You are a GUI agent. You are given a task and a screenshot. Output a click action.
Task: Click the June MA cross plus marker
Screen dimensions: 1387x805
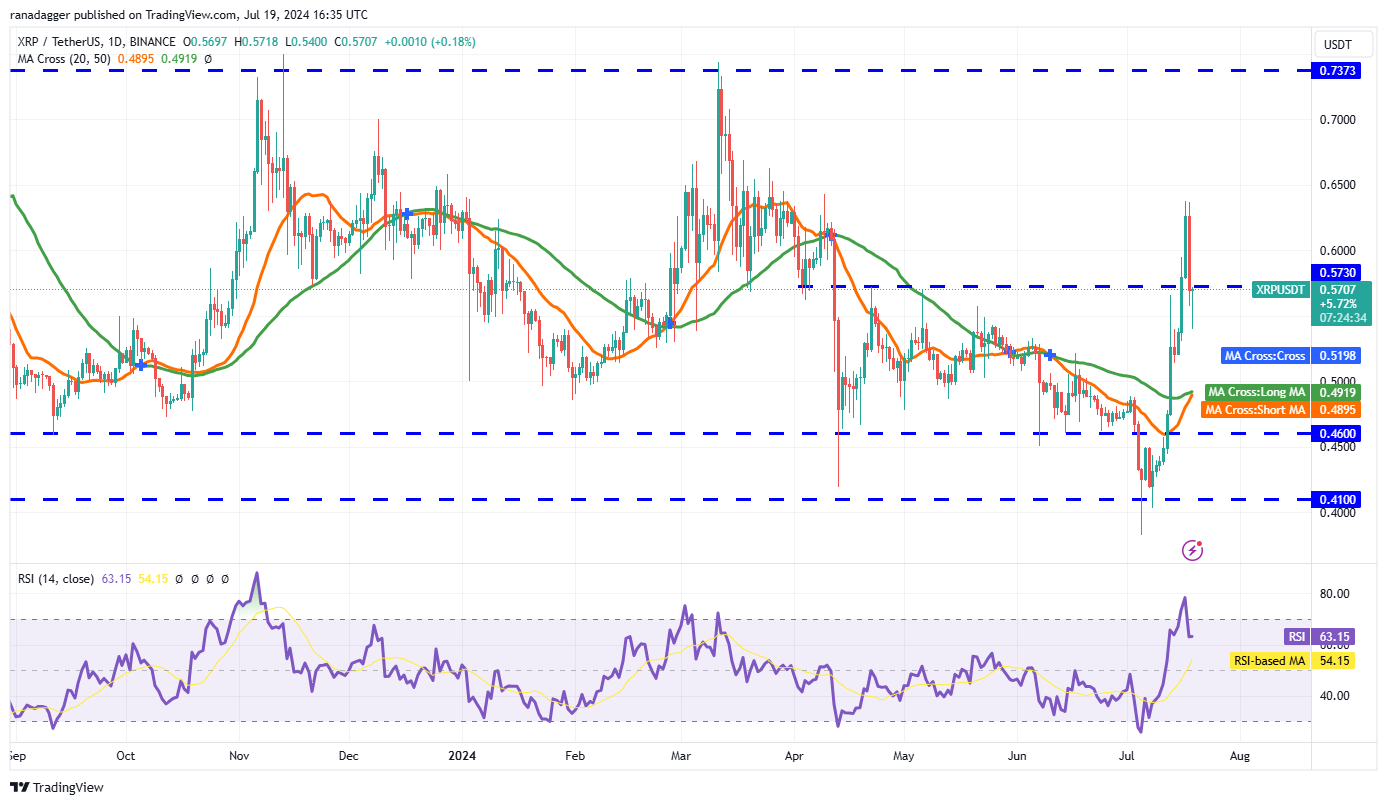[1050, 355]
